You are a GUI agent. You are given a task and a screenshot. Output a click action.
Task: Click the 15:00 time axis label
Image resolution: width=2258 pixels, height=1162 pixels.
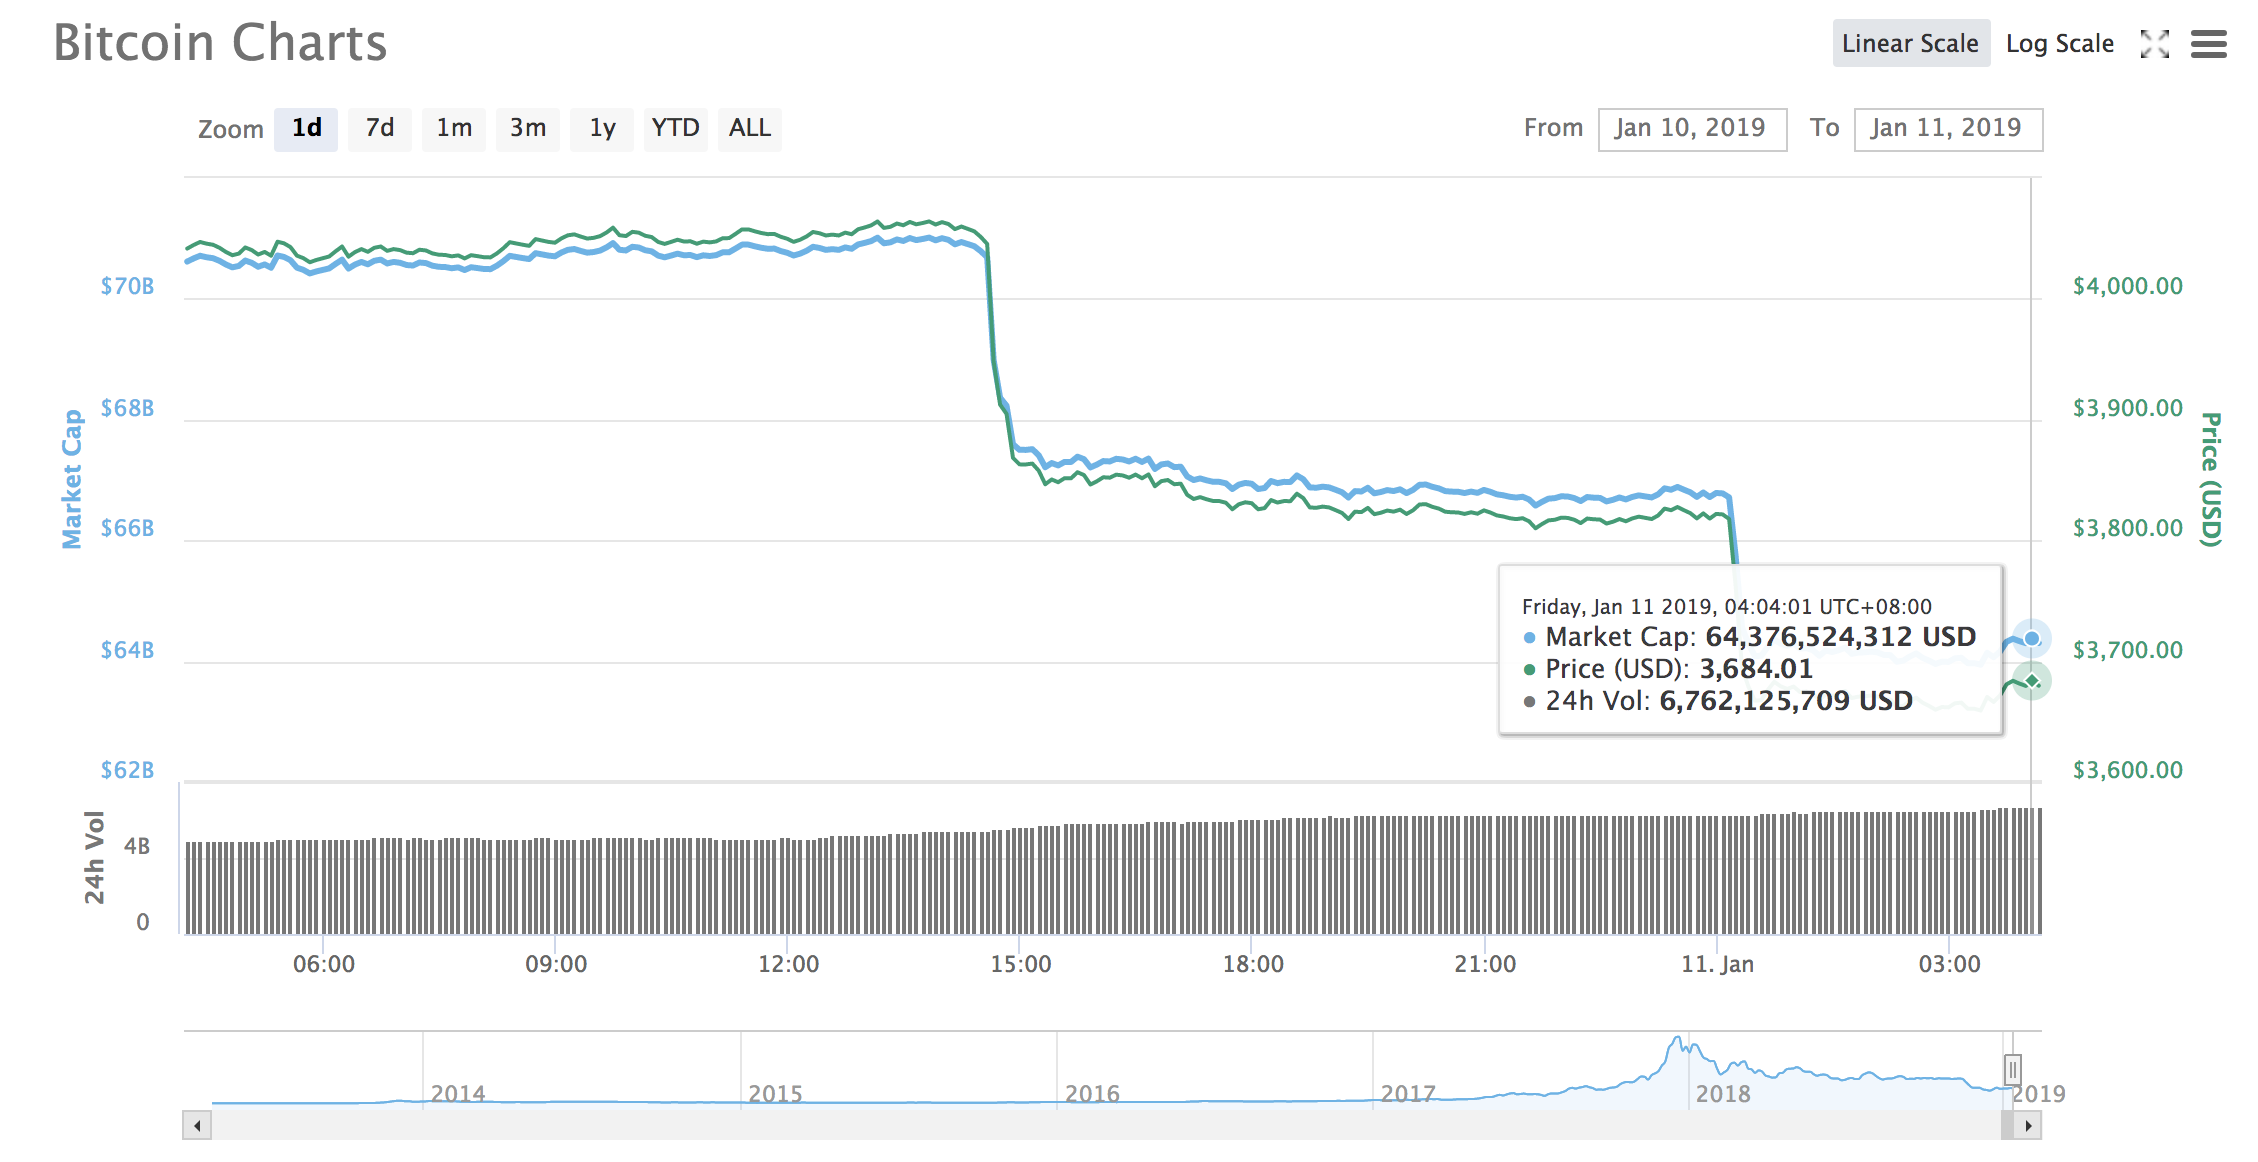[x=1021, y=964]
